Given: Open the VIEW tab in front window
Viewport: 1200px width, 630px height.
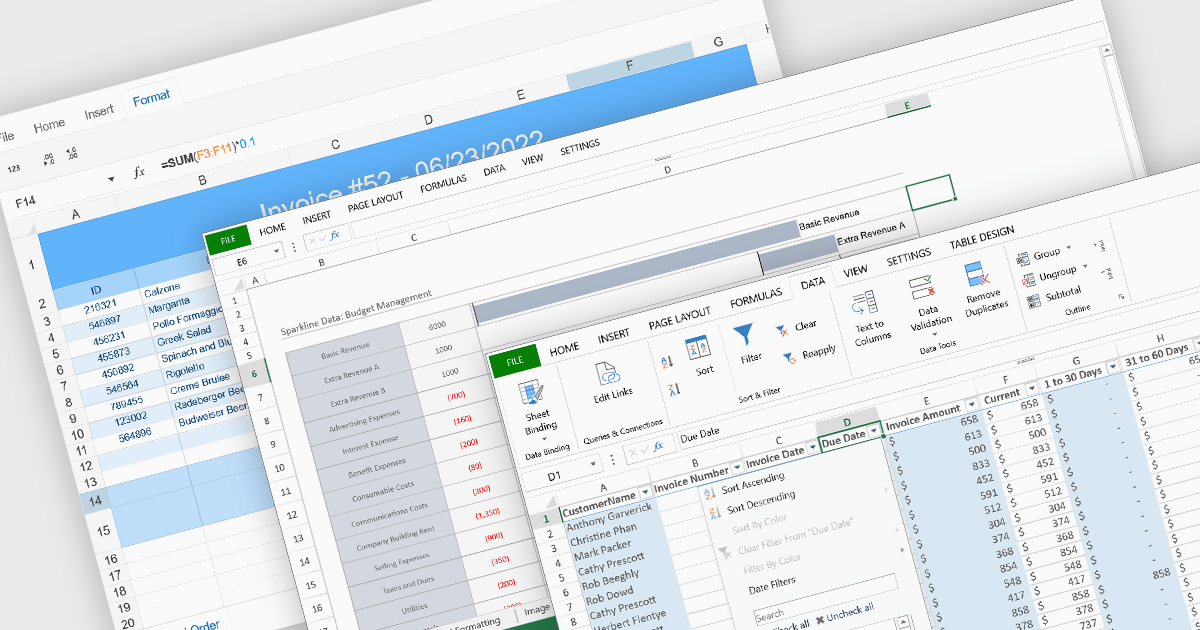Looking at the screenshot, I should click(855, 271).
